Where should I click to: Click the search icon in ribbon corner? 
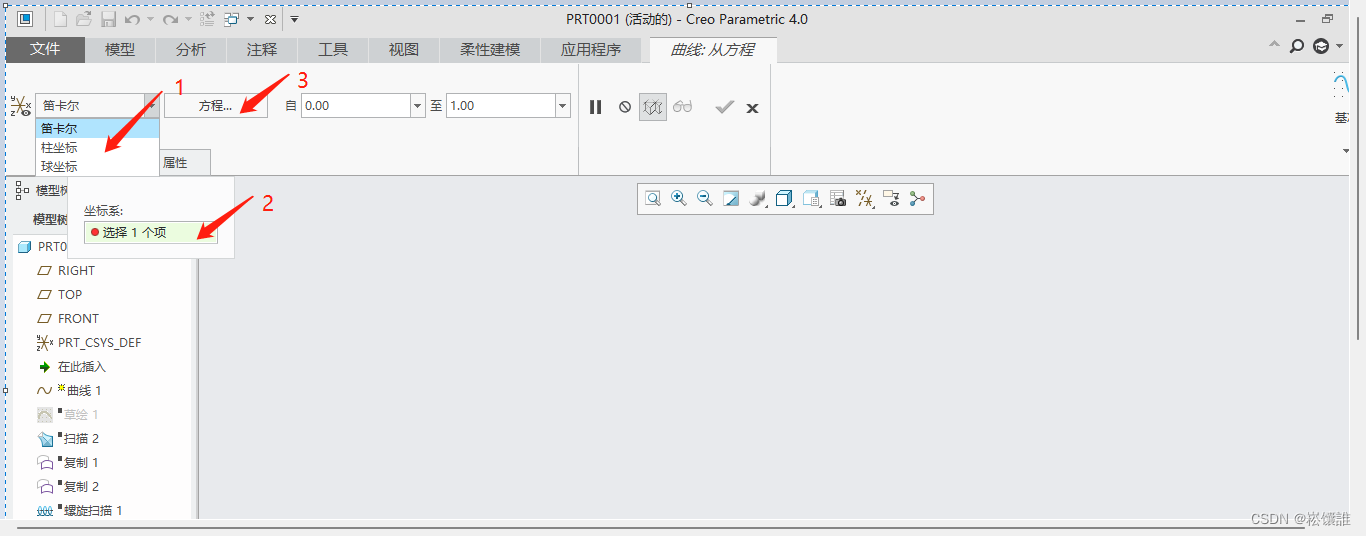coord(1297,46)
